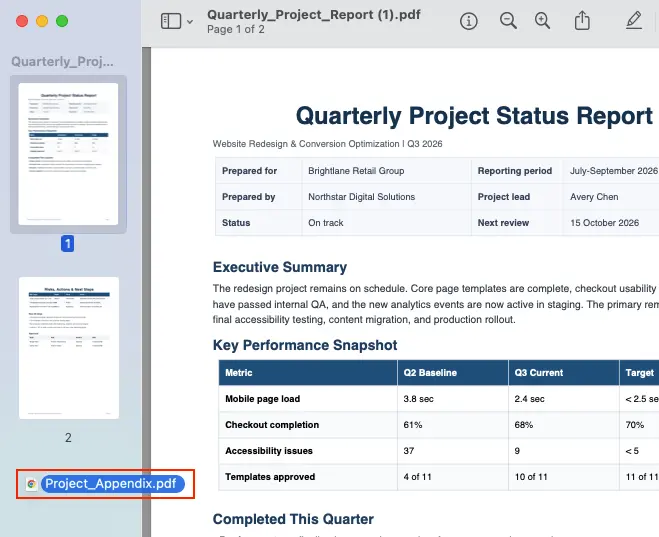The height and width of the screenshot is (537, 659).
Task: Click the '15 October 2026' next review date
Action: (x=604, y=223)
